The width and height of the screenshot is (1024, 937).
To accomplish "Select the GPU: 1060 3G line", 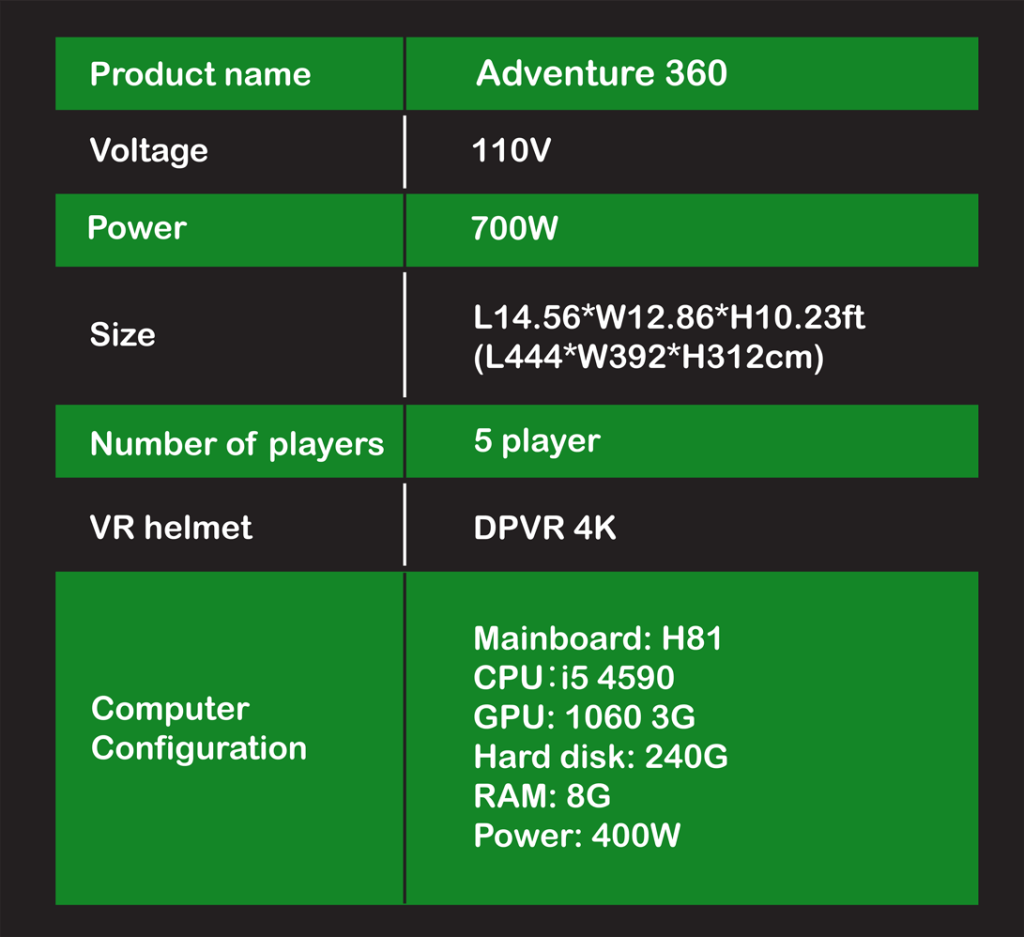I will pyautogui.click(x=584, y=717).
